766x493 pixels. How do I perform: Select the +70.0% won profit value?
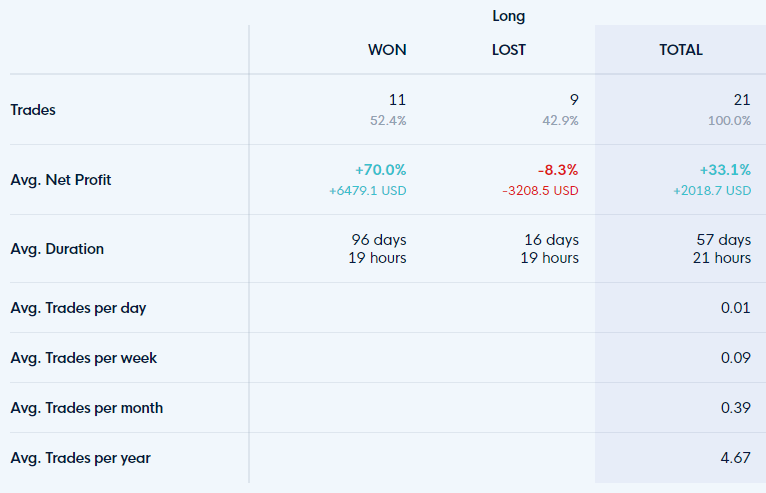[x=381, y=170]
